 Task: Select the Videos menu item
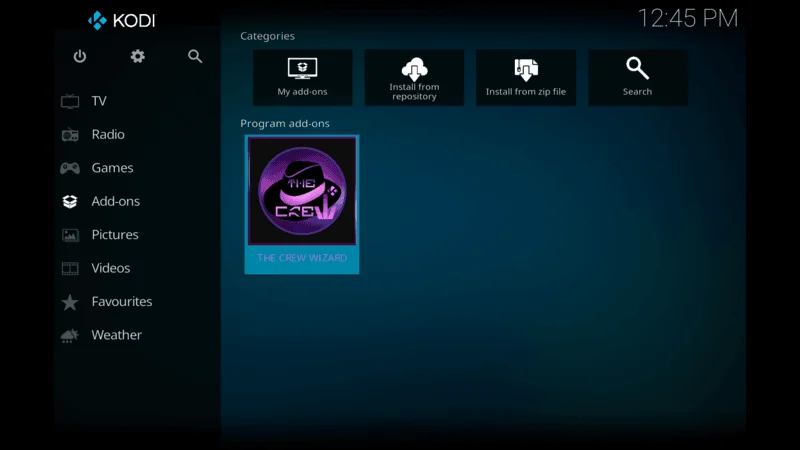tap(111, 268)
